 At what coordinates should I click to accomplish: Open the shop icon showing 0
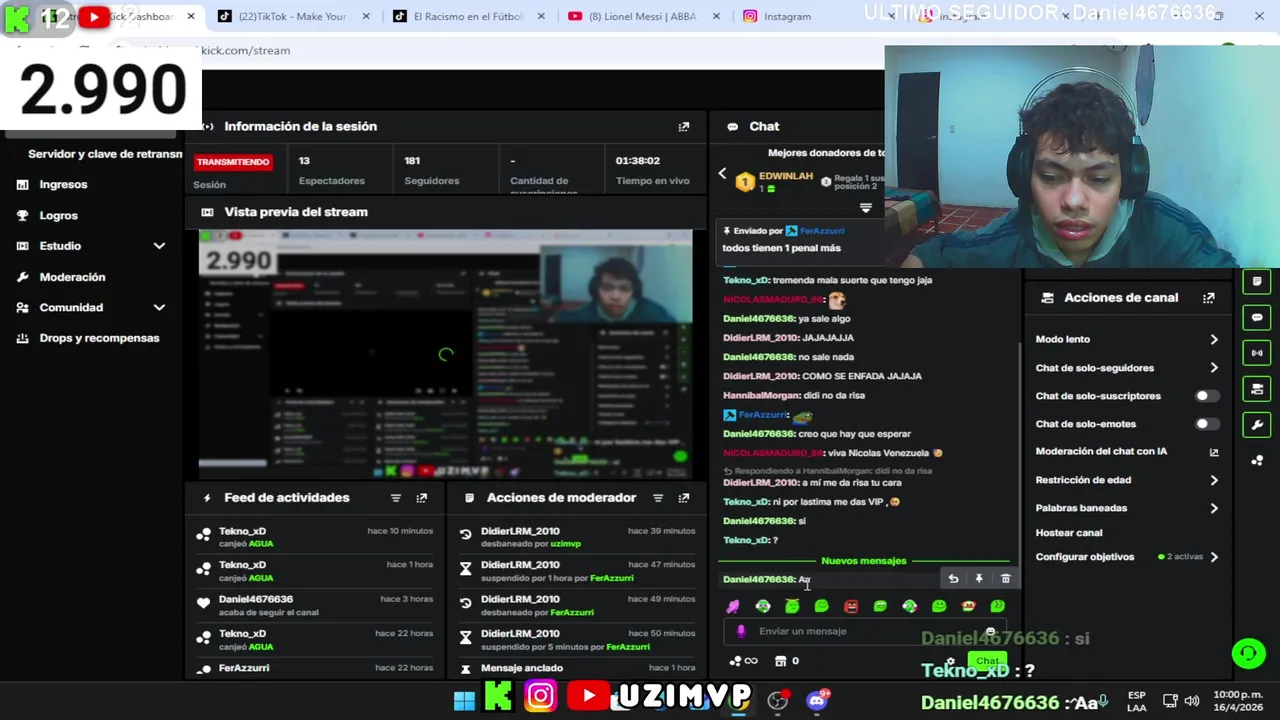pos(787,661)
